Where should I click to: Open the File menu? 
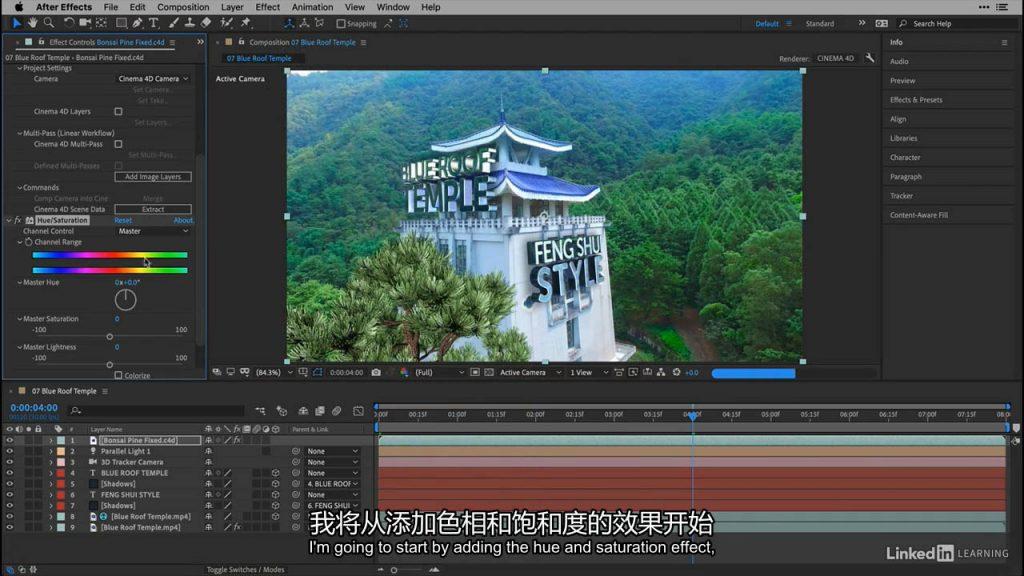click(111, 7)
